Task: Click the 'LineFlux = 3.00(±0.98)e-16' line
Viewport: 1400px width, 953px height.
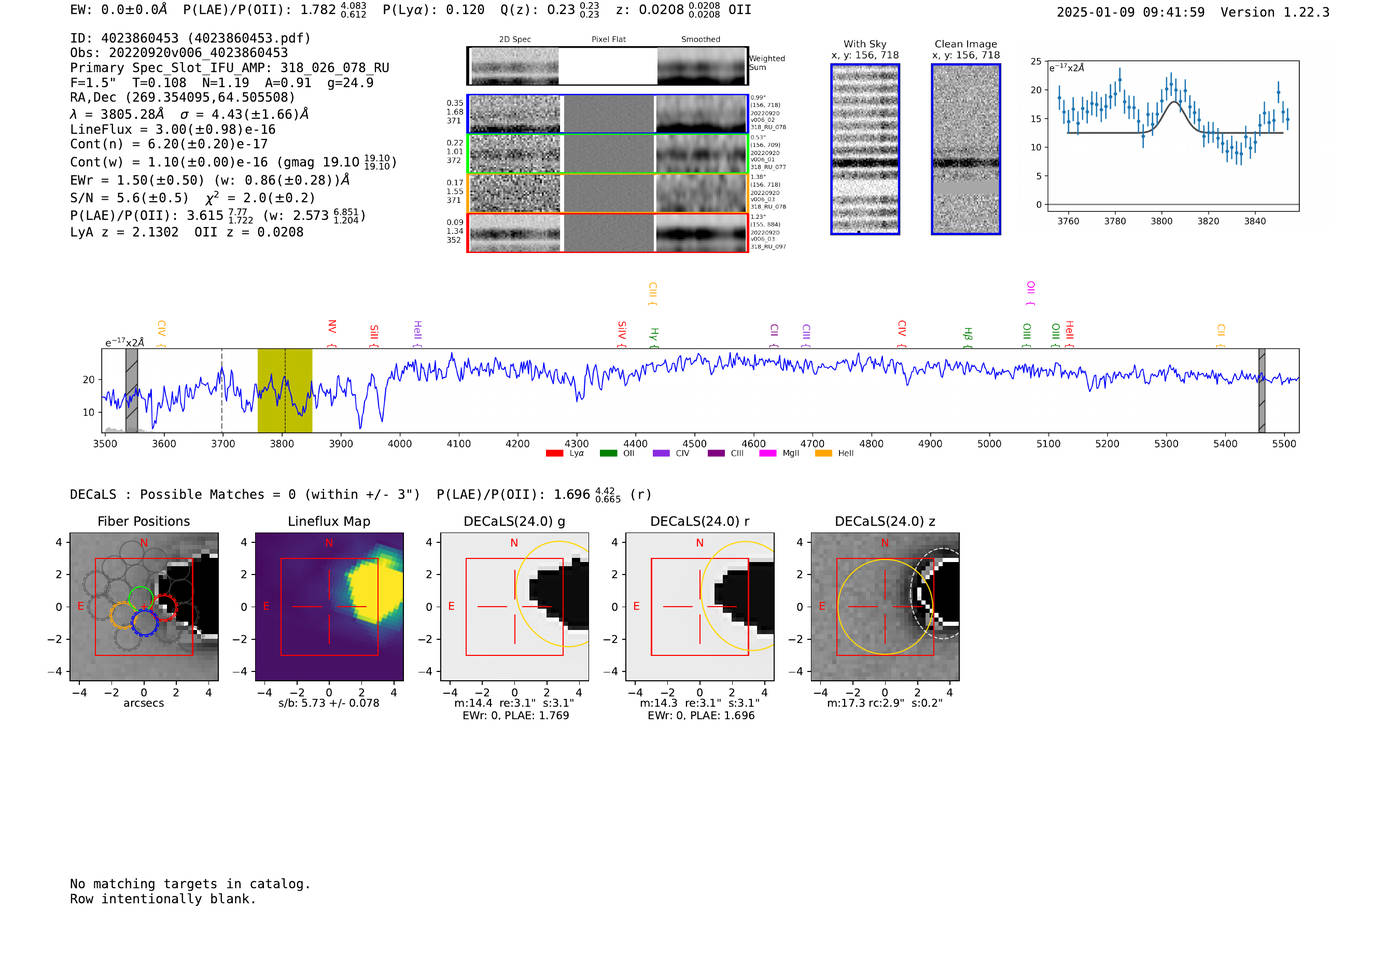Action: (173, 130)
